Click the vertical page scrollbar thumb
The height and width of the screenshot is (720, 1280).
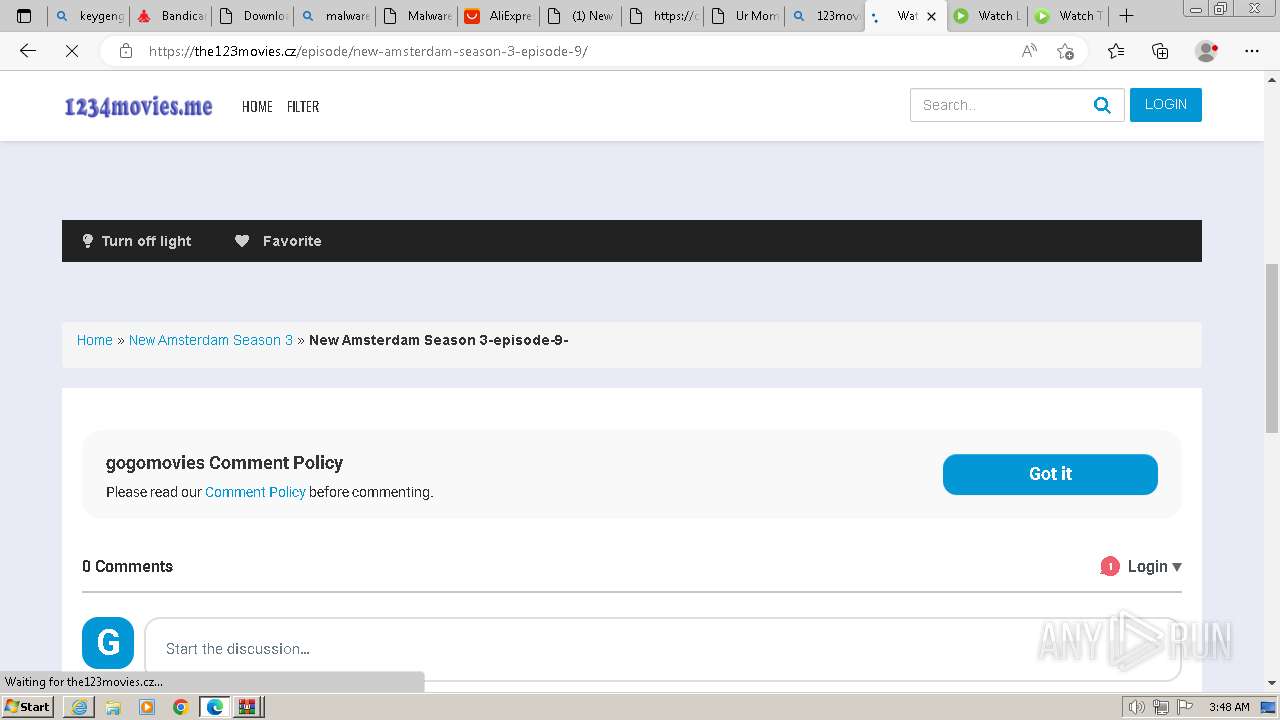tap(1272, 347)
